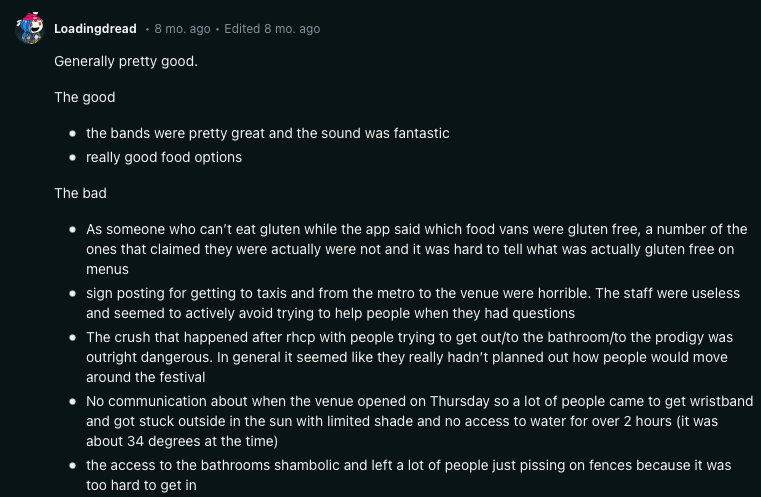Viewport: 761px width, 497px height.
Task: Click bullet dot before "As someone who can't eat gluten"
Action: click(73, 229)
